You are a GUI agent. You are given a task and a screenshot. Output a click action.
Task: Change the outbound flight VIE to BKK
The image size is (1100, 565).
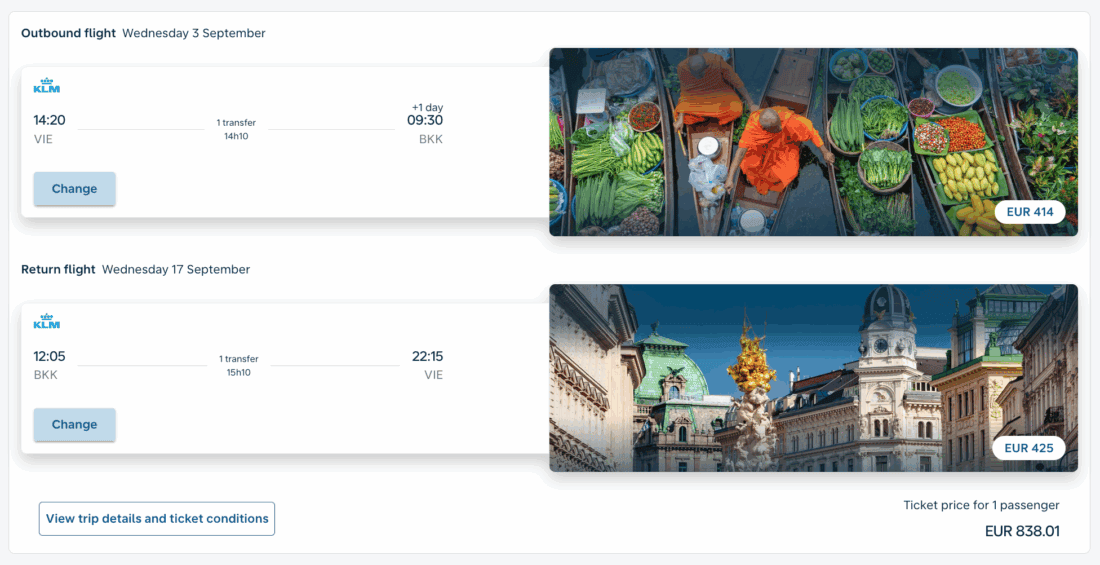[74, 189]
